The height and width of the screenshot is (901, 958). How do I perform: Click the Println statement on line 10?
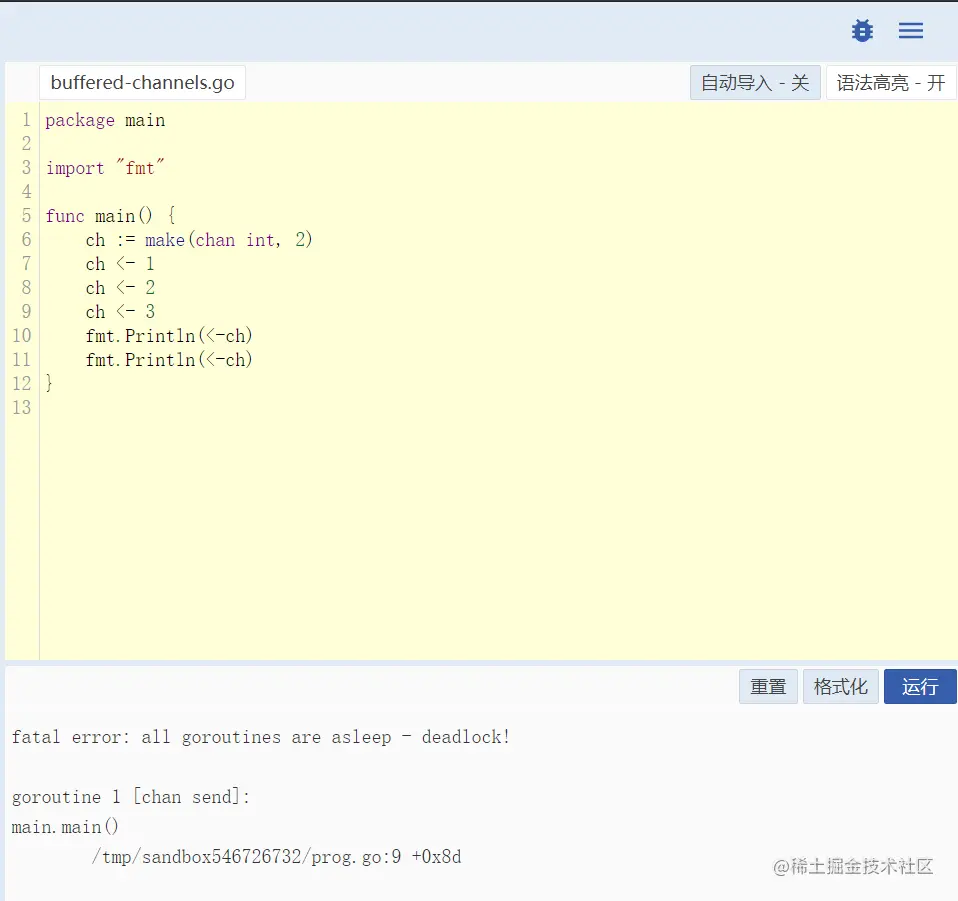(169, 335)
